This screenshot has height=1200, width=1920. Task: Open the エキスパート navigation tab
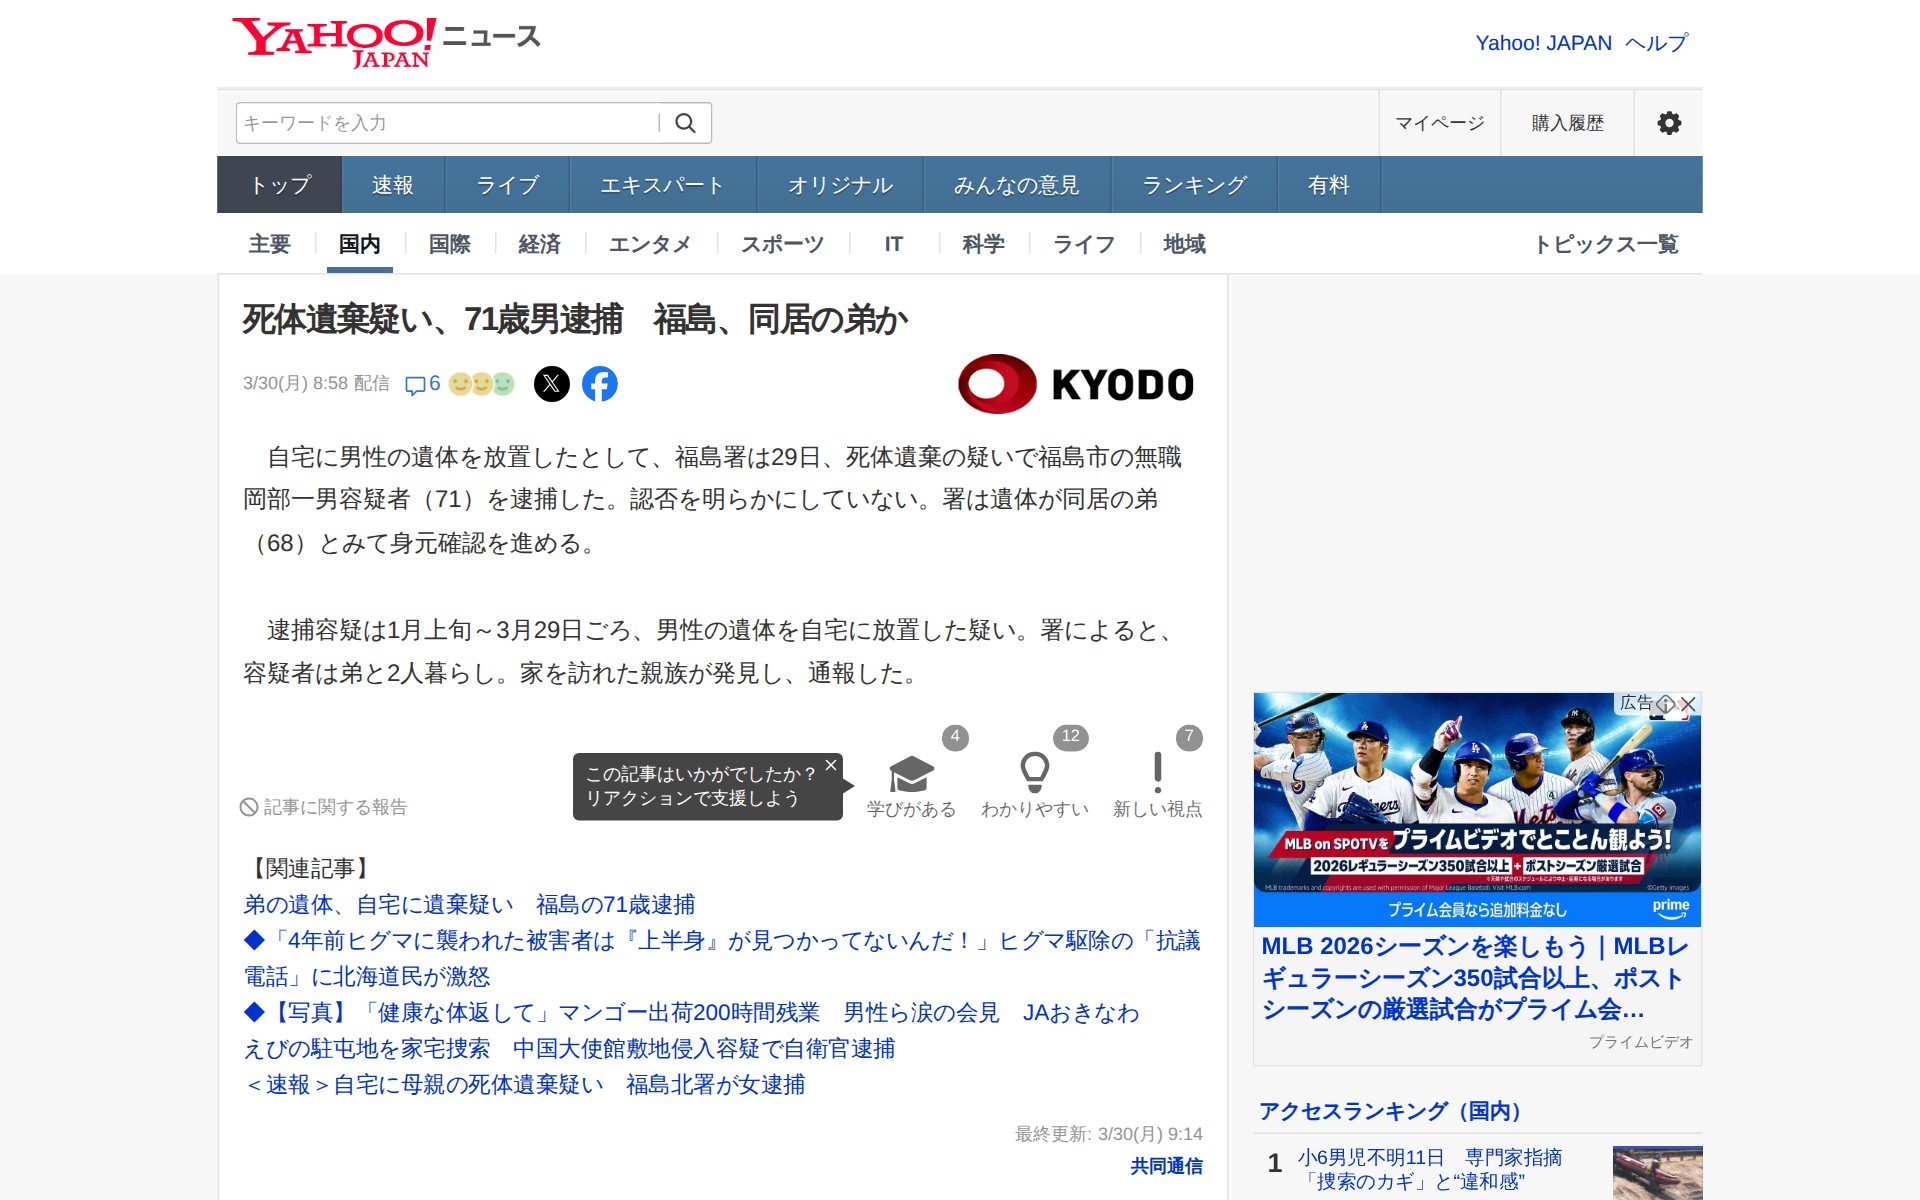coord(662,185)
